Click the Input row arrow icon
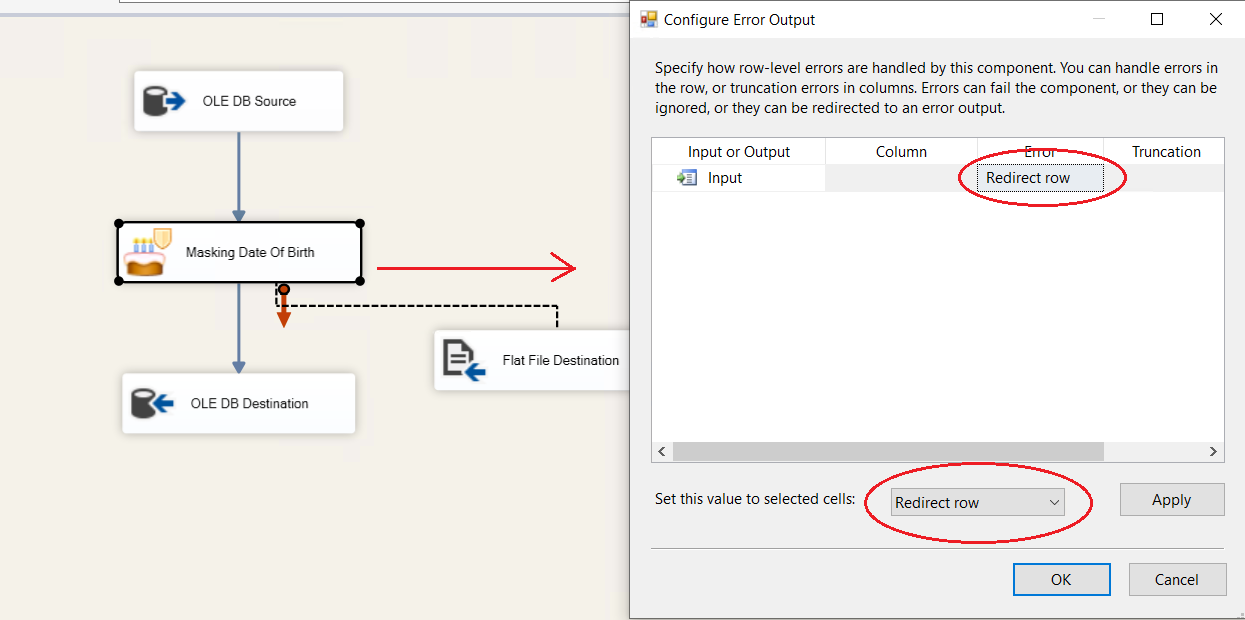 coord(686,178)
